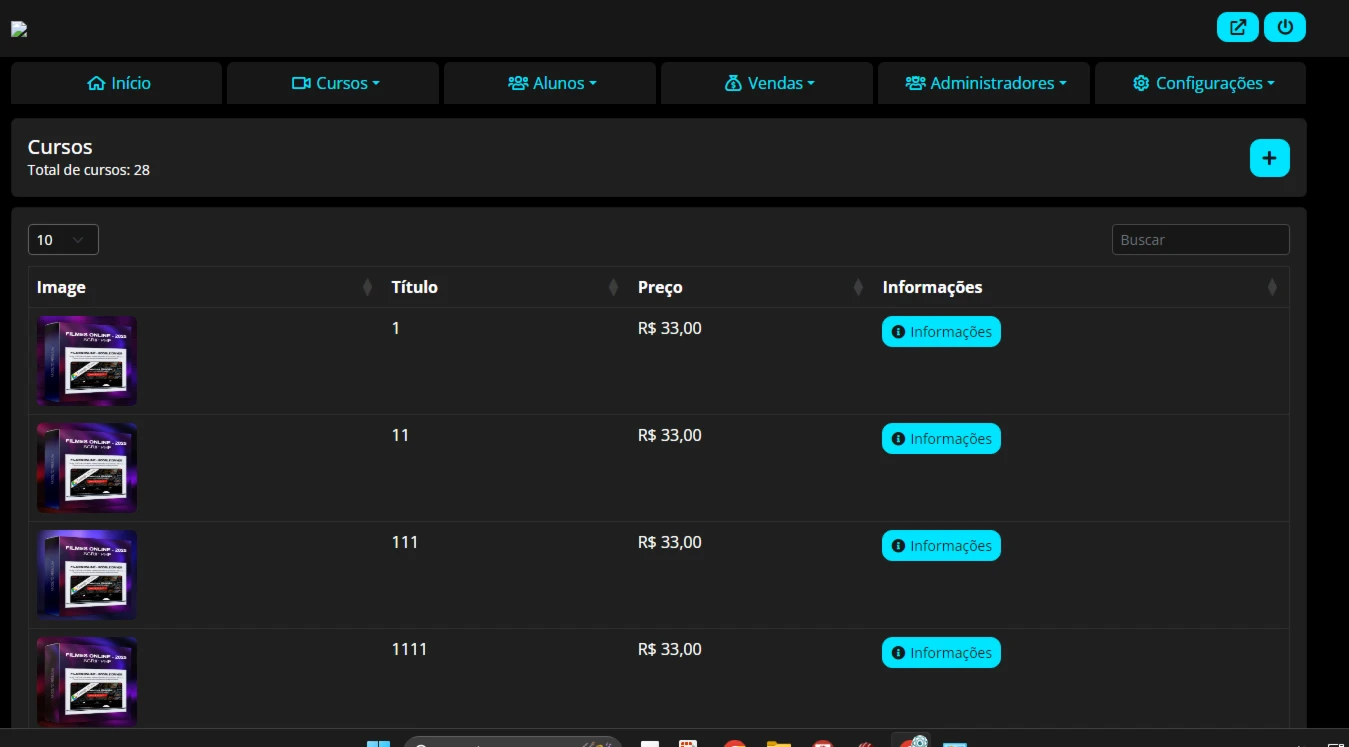Open the Cursos dropdown menu
The height and width of the screenshot is (747, 1349).
pyautogui.click(x=335, y=83)
